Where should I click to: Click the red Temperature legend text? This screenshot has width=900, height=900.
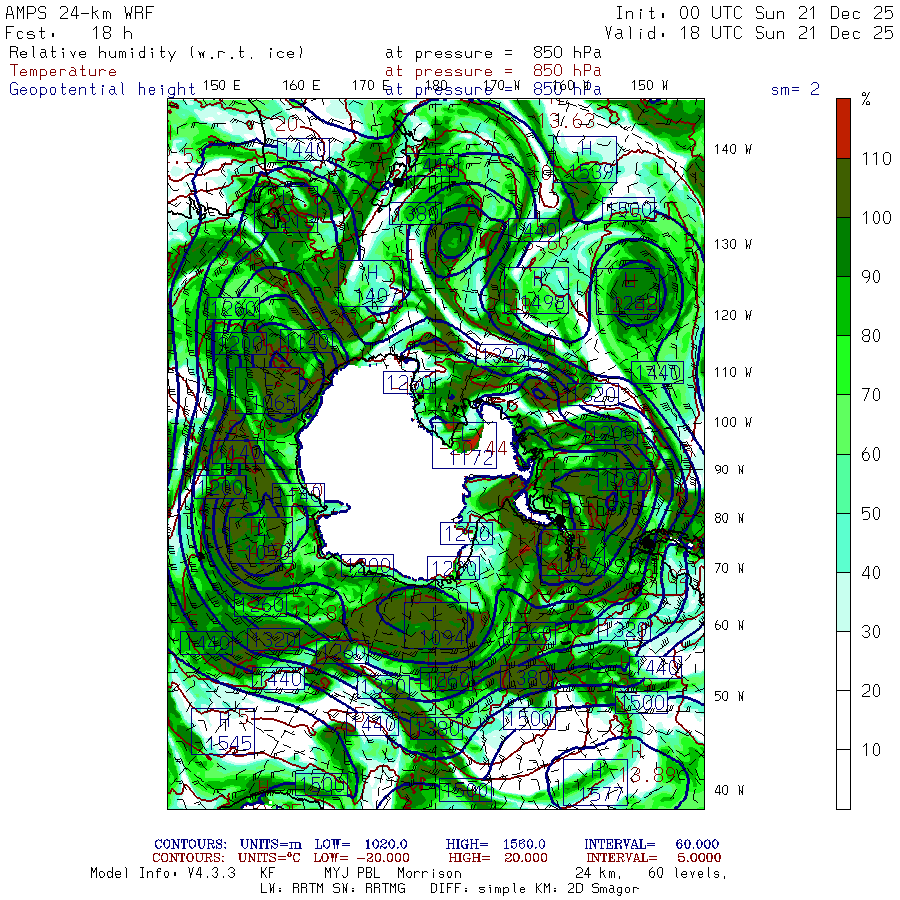pos(63,71)
